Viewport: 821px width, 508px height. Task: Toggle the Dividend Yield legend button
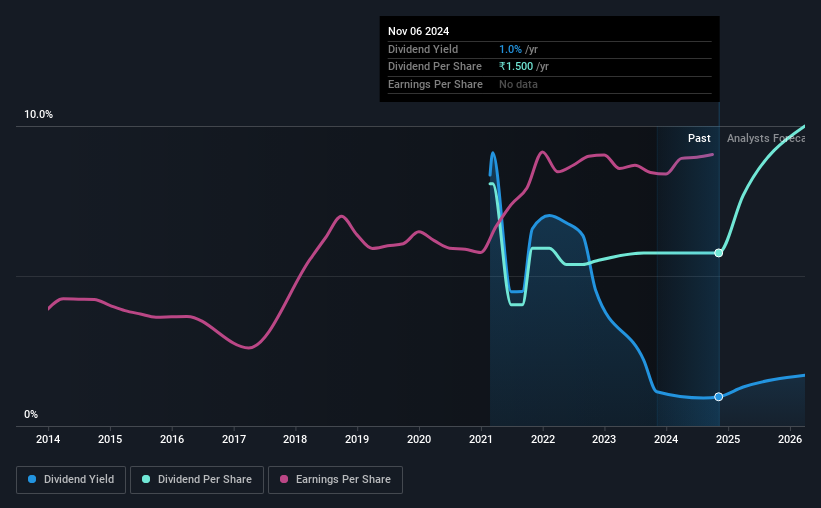[x=71, y=480]
